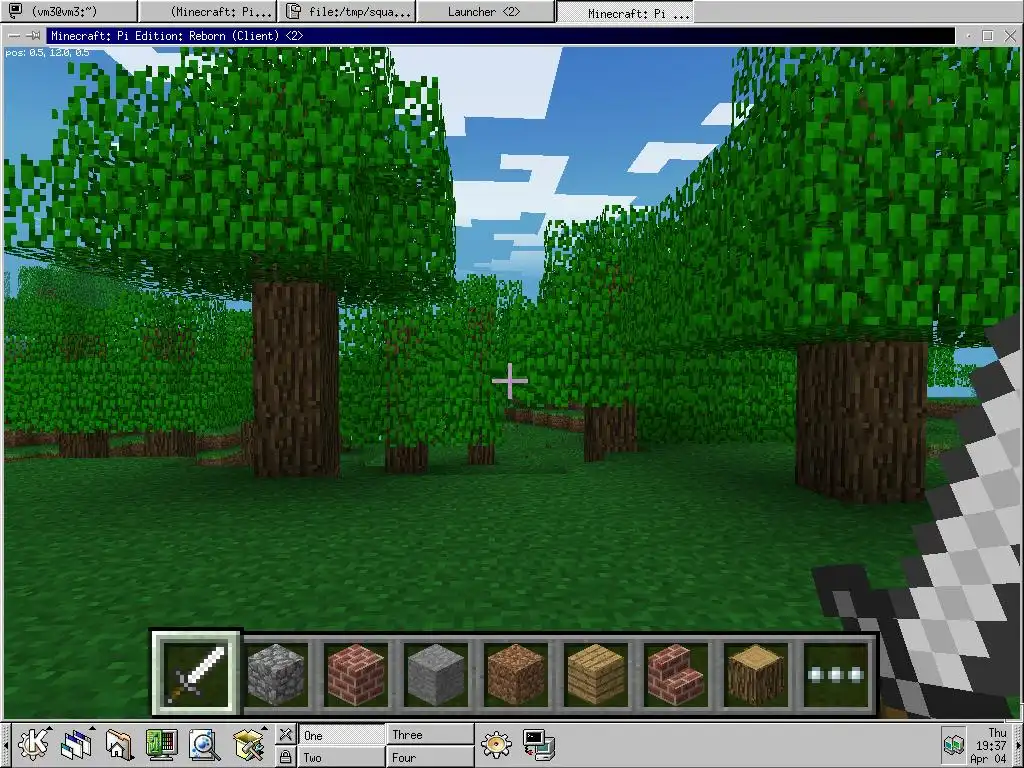Click the Minecraft window title bar

pyautogui.click(x=500, y=36)
